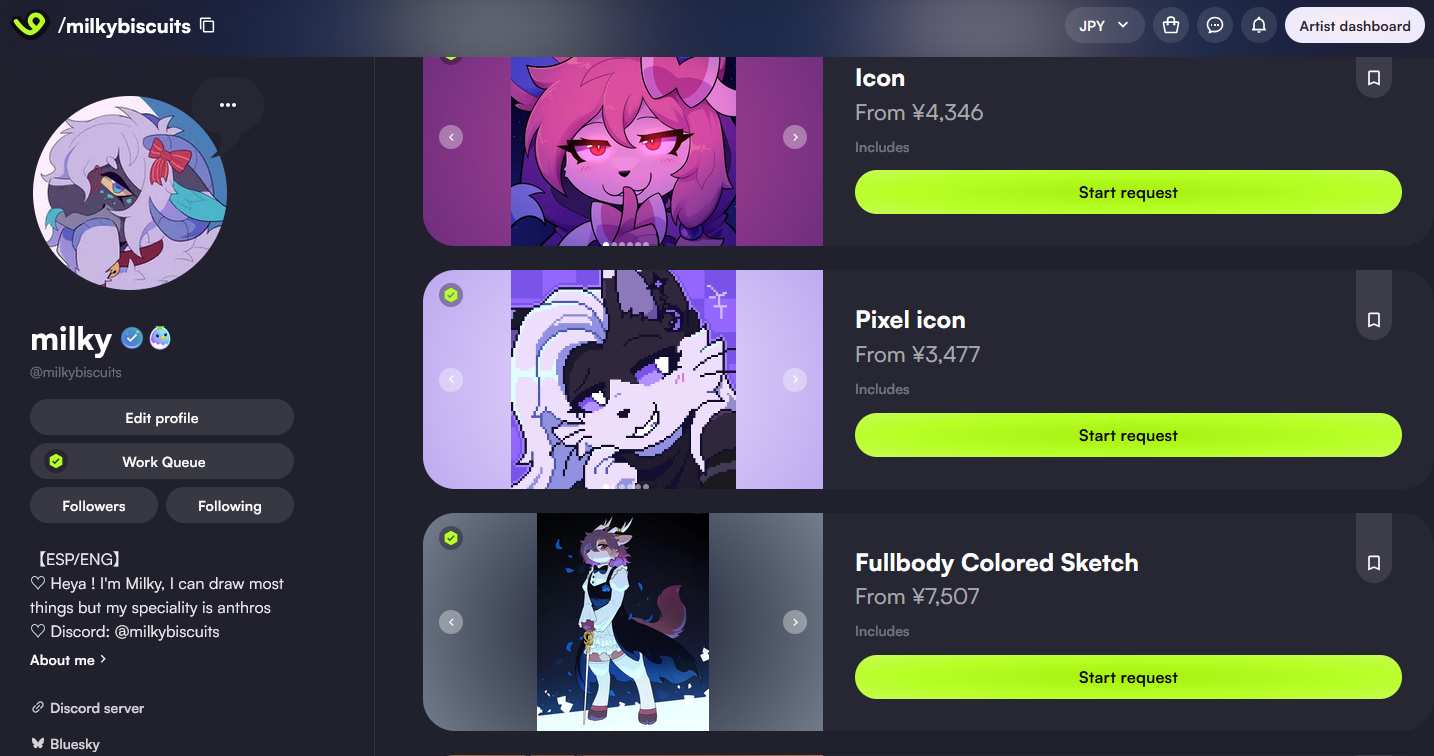The height and width of the screenshot is (756, 1434).
Task: Open the messages chat icon
Action: pos(1215,26)
